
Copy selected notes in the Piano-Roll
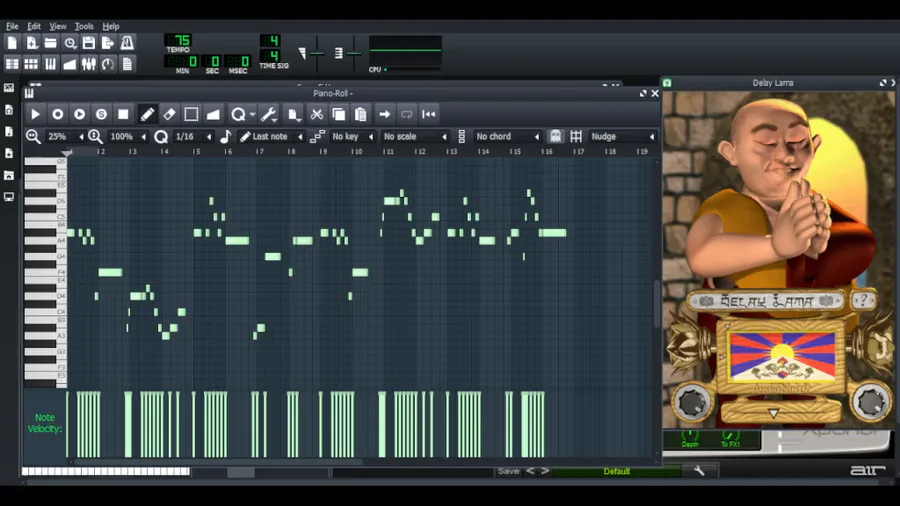tap(339, 114)
